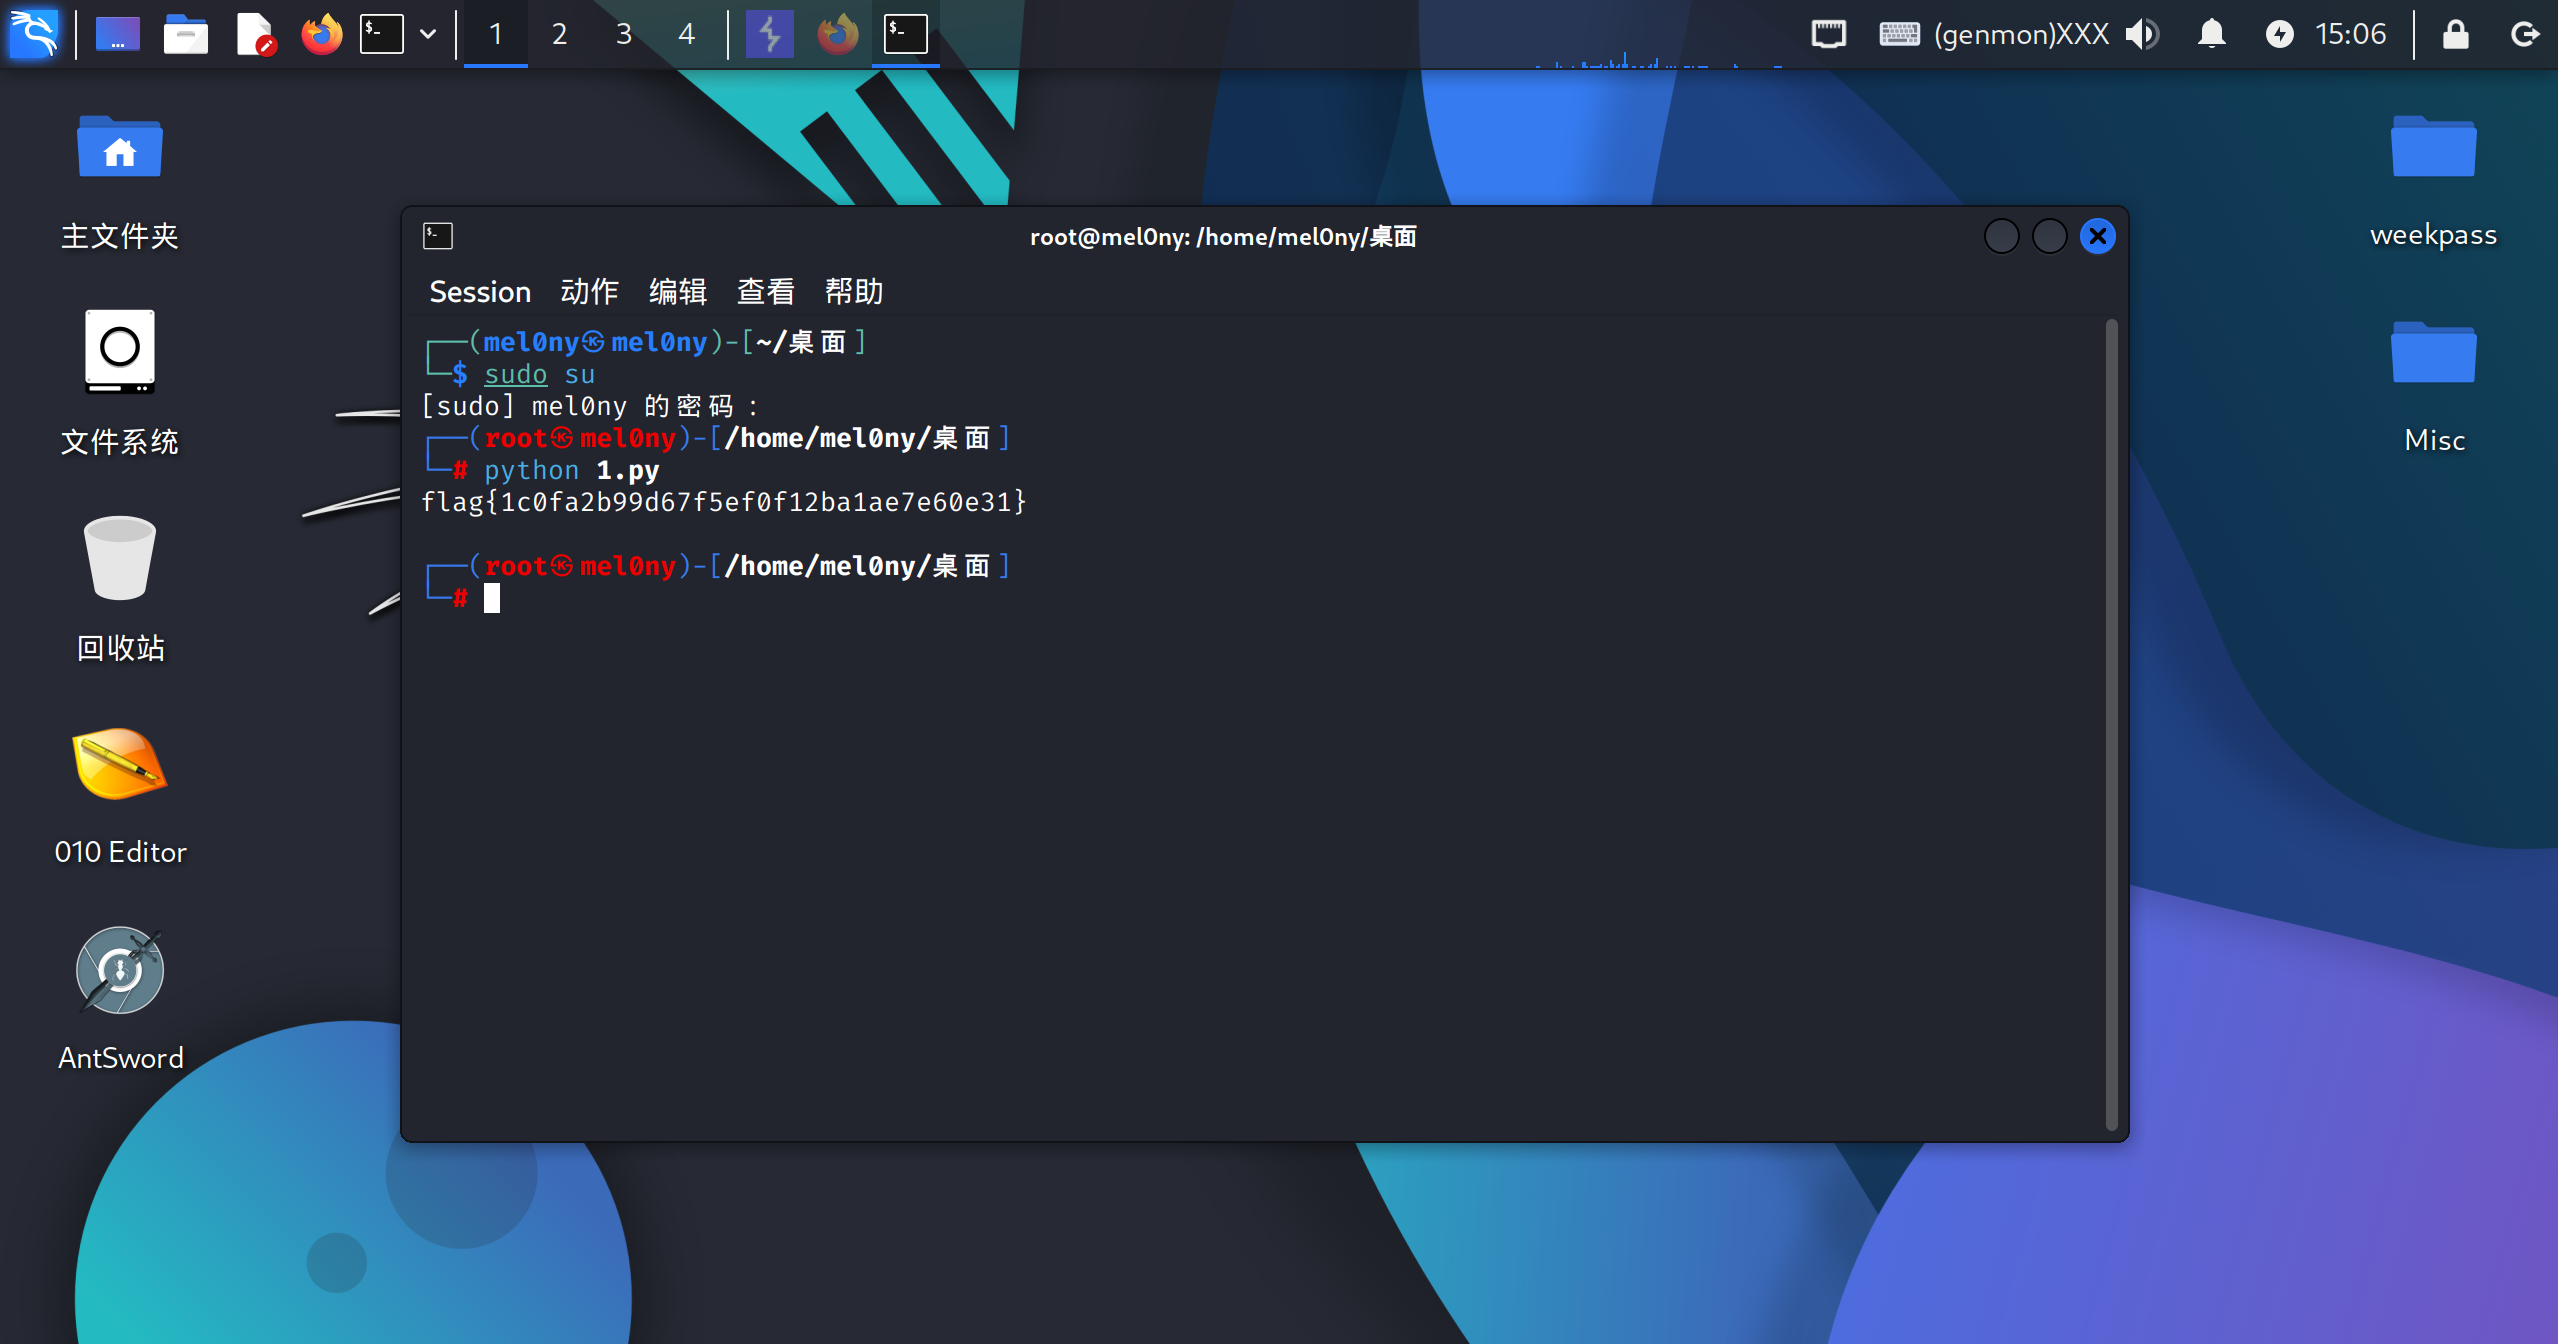This screenshot has height=1344, width=2558.
Task: Open the weekpass folder on desktop
Action: pos(2433,148)
